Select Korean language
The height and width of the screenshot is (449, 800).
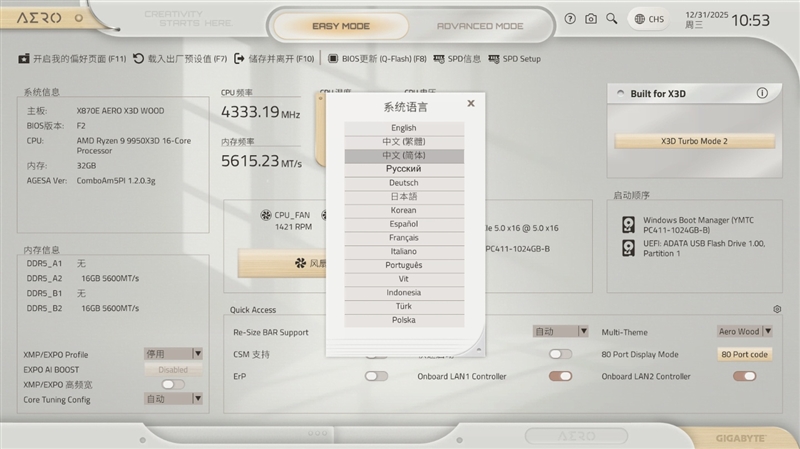[x=404, y=210]
